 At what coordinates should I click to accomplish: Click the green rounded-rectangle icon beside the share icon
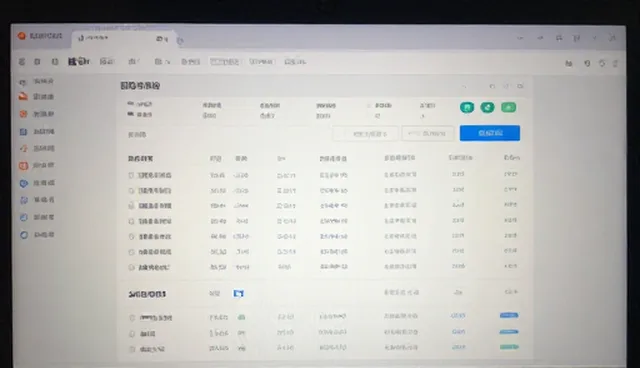(x=509, y=107)
